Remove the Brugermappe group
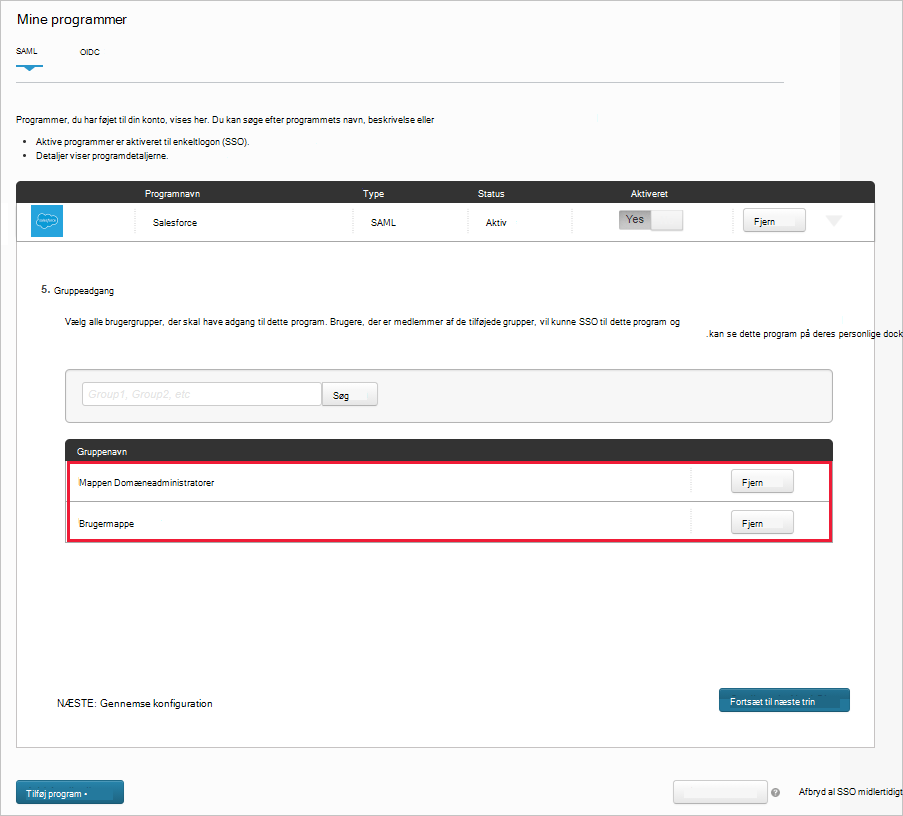903x816 pixels. point(761,521)
